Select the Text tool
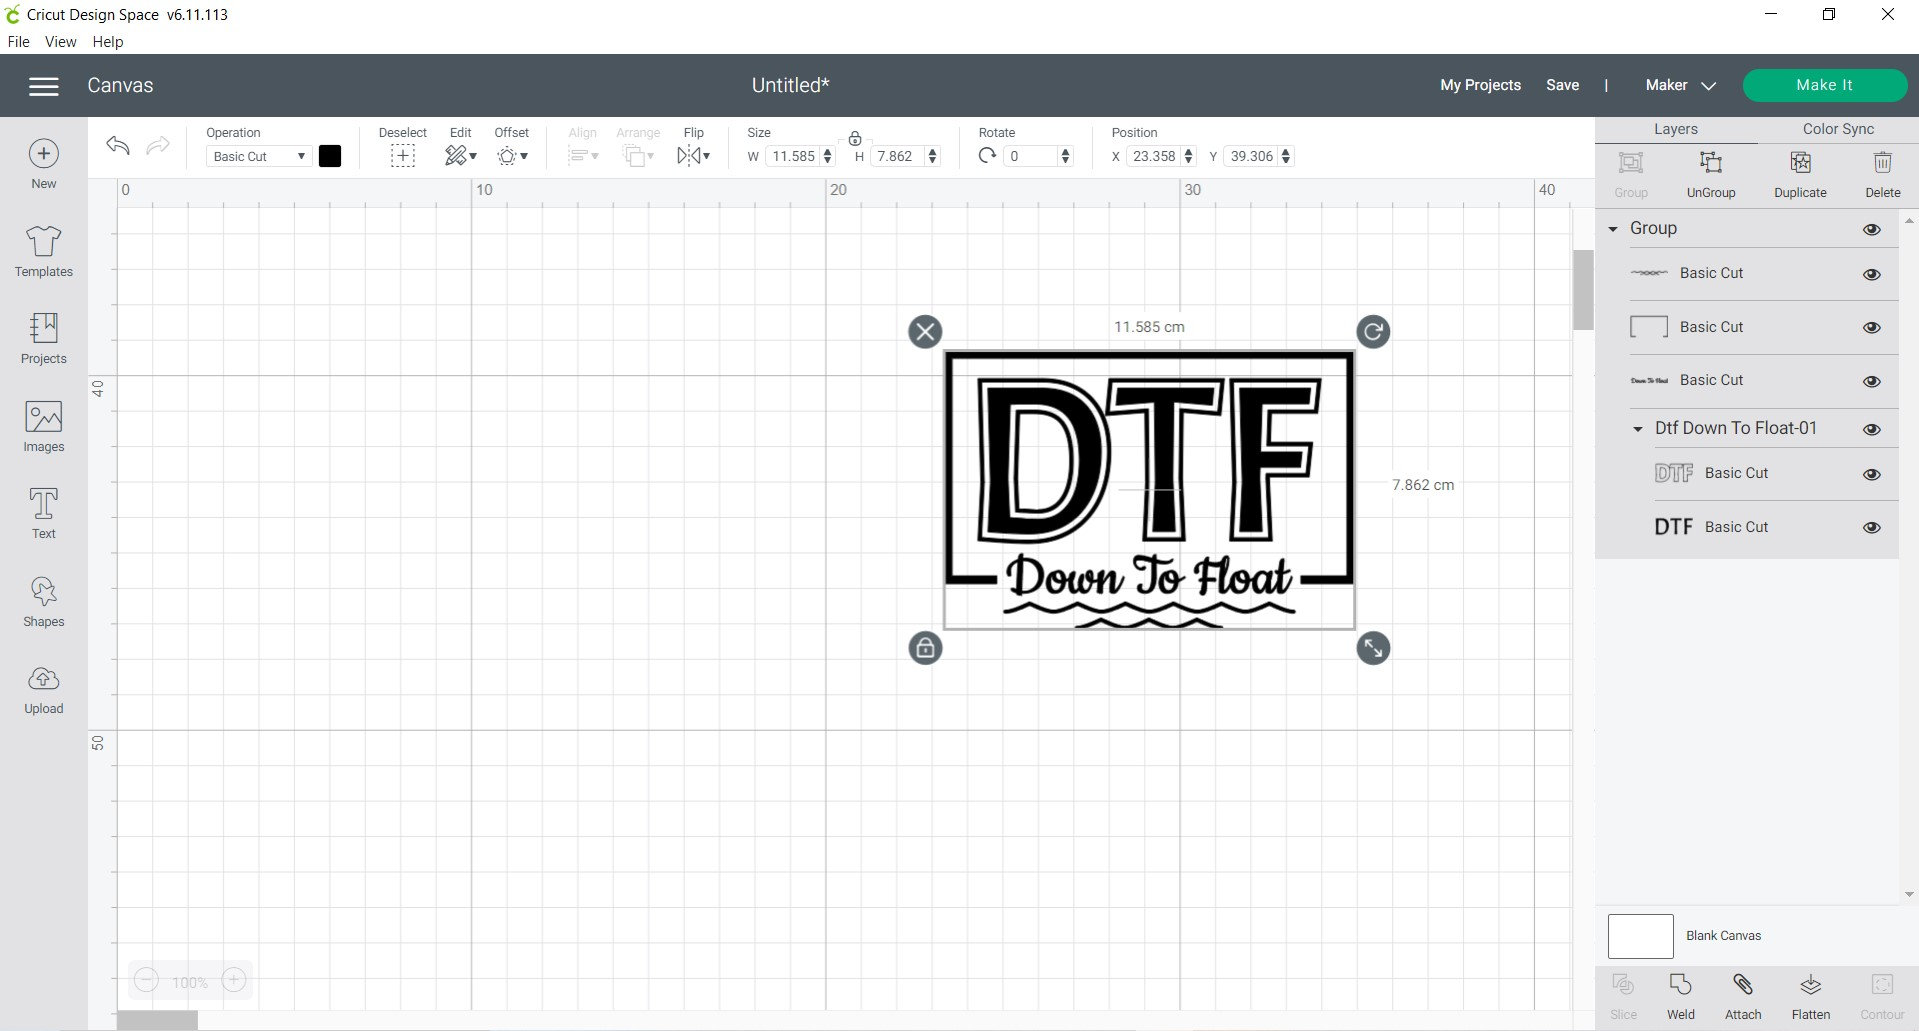 43,511
